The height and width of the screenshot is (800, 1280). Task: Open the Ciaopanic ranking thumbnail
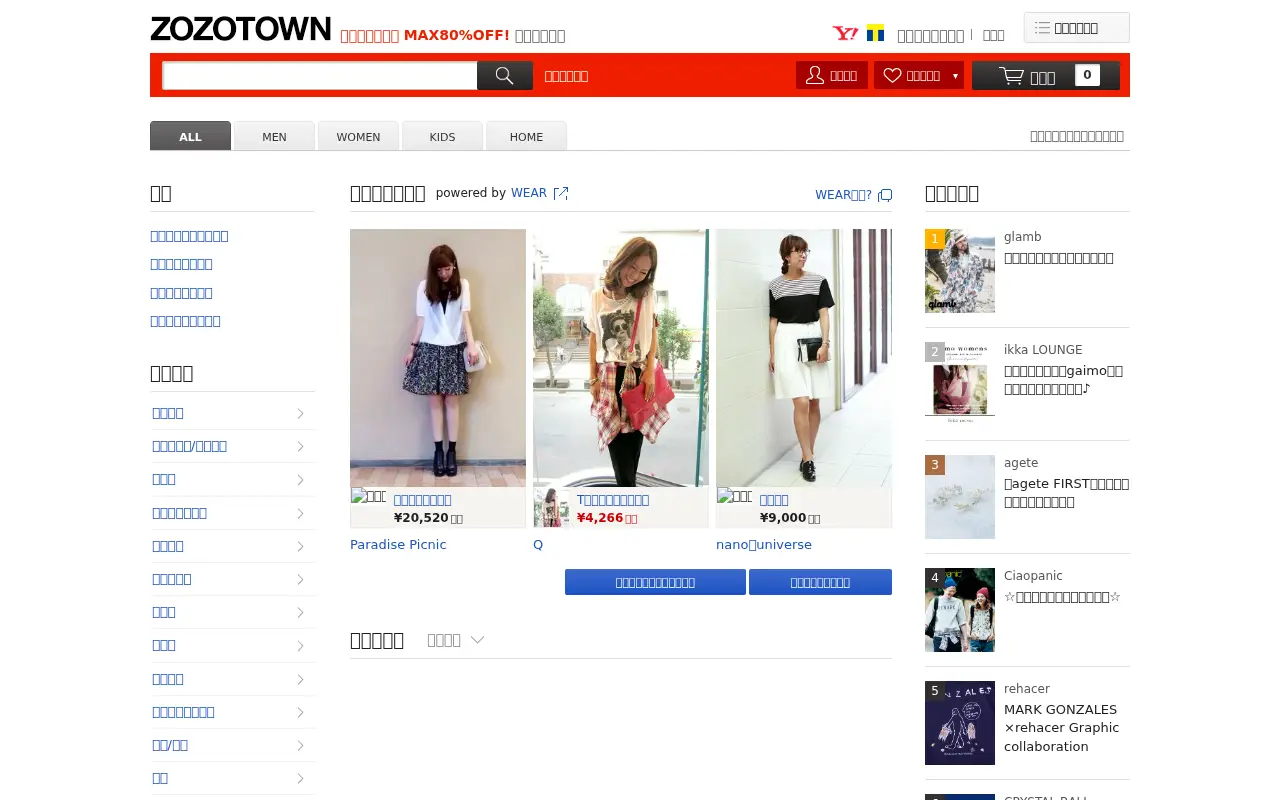pyautogui.click(x=960, y=610)
